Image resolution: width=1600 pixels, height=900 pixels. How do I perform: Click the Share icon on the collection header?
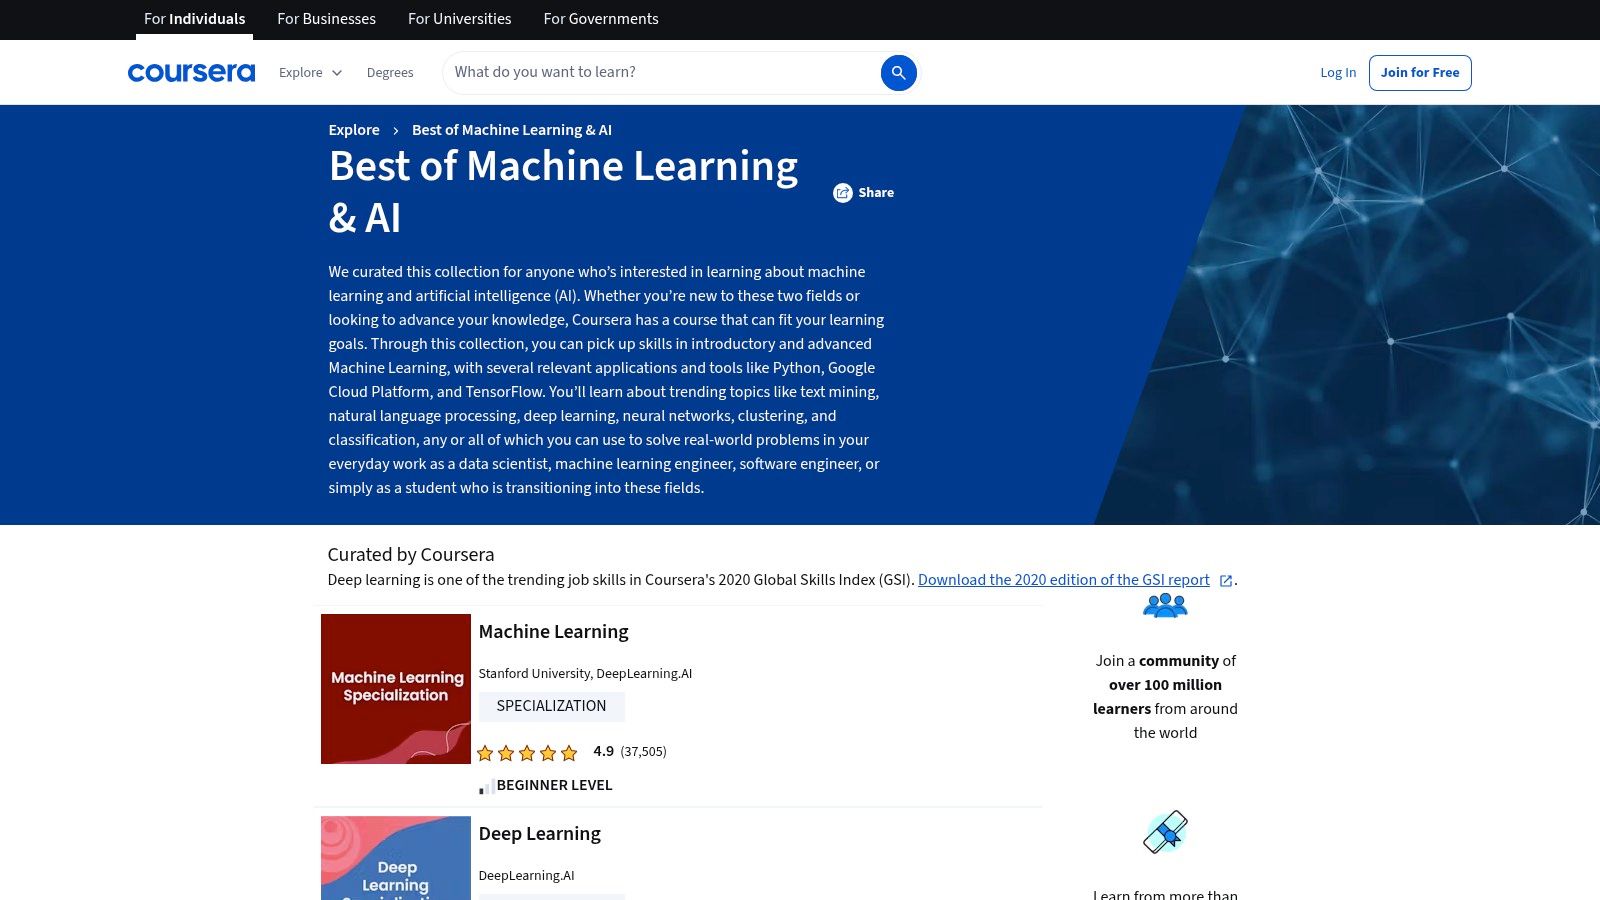pyautogui.click(x=844, y=192)
